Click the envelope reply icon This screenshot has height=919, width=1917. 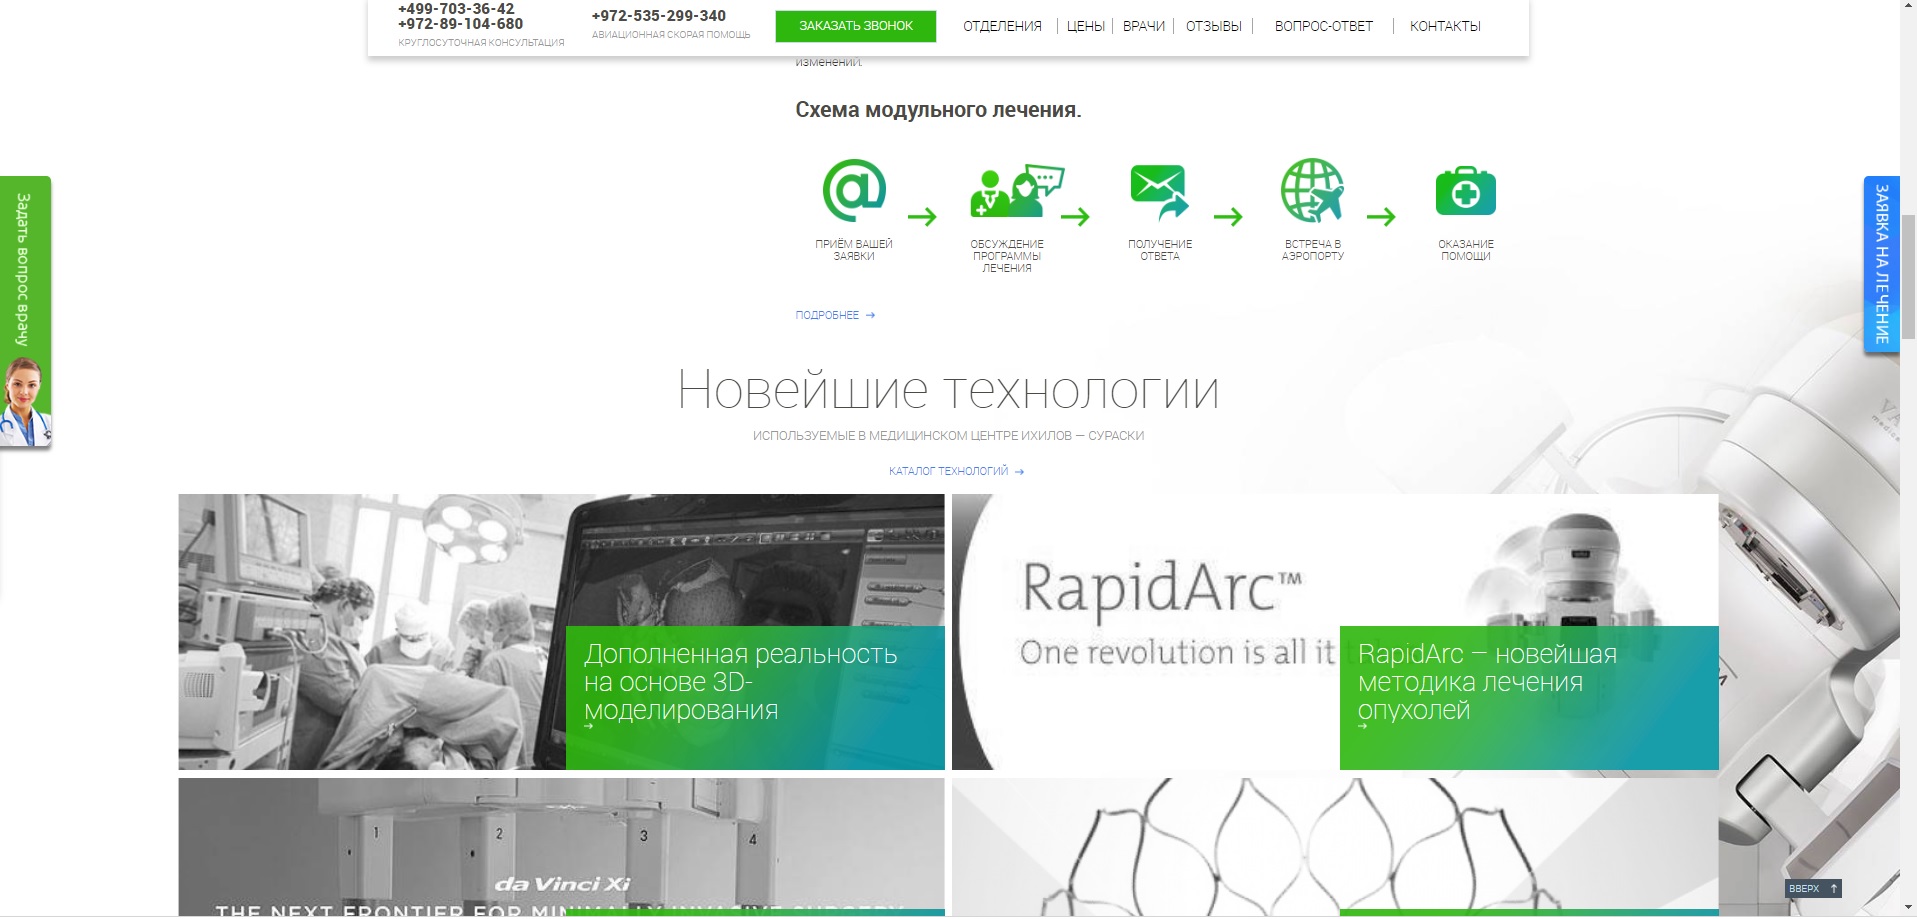coord(1160,192)
